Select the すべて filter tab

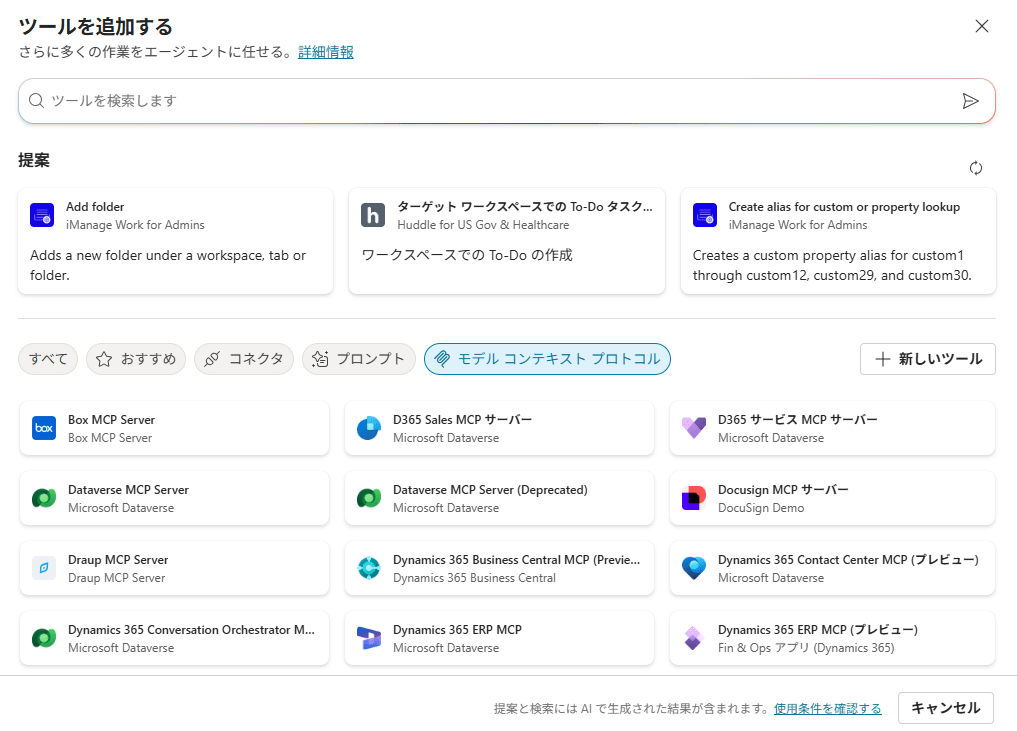click(x=48, y=359)
